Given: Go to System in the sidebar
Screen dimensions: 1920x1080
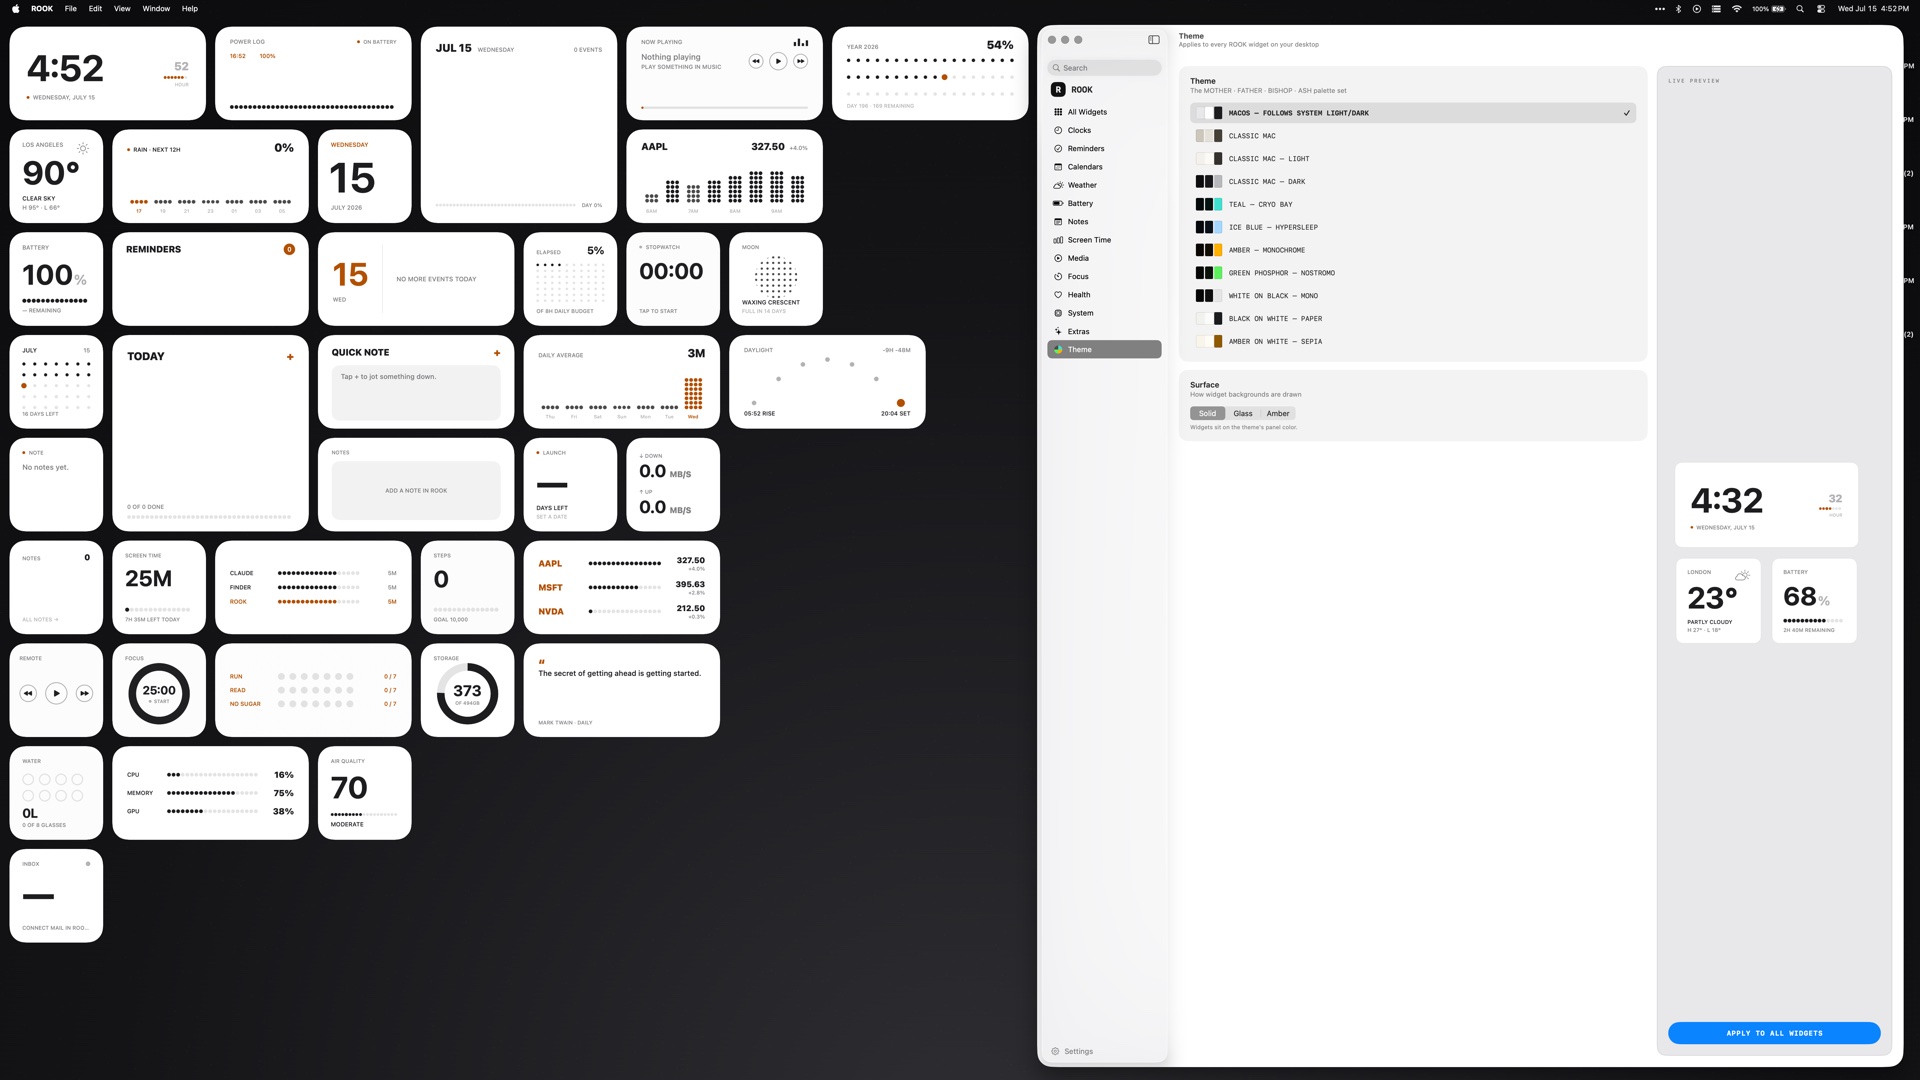Looking at the screenshot, I should pyautogui.click(x=1104, y=313).
